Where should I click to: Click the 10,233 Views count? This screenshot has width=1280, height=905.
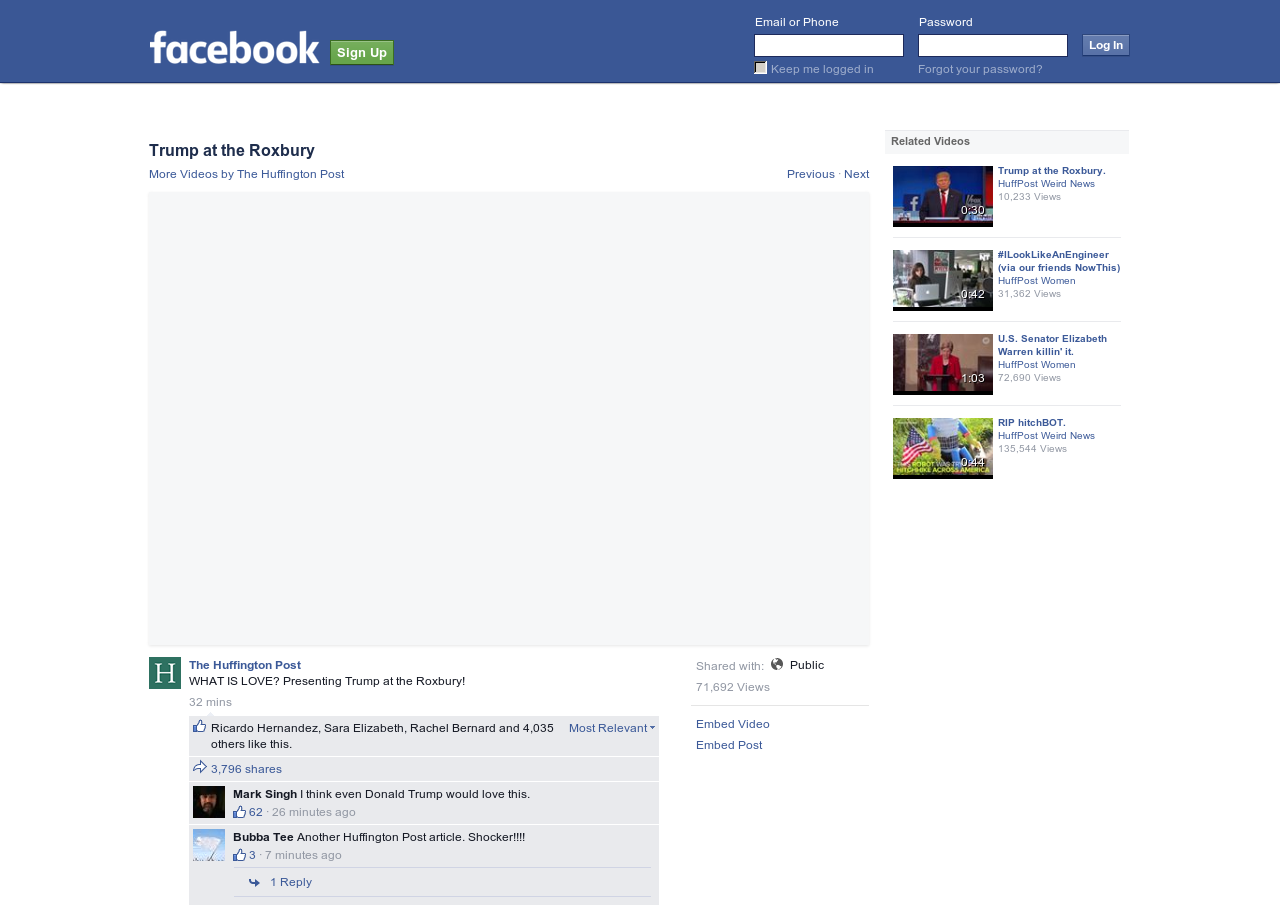click(1029, 197)
